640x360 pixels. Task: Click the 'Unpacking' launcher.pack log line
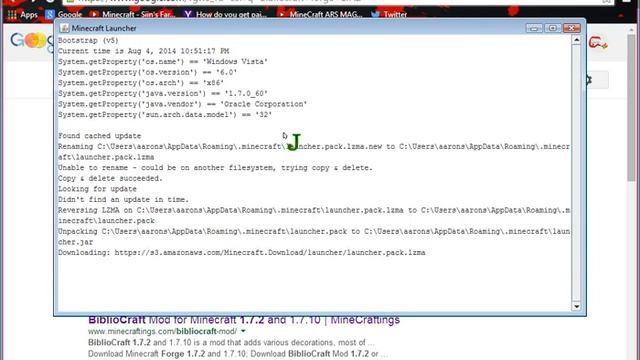point(314,237)
